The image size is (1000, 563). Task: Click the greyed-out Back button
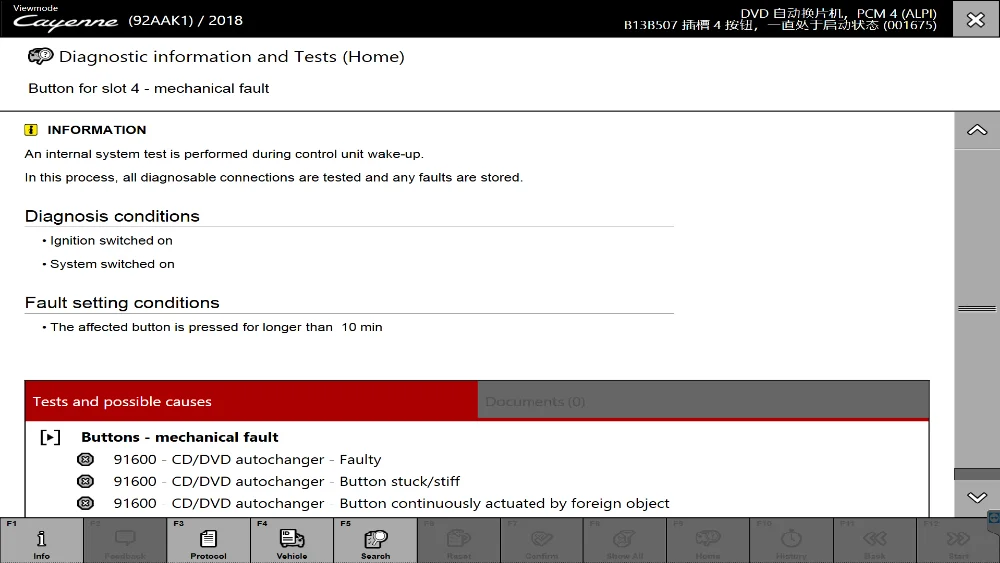pyautogui.click(x=874, y=540)
